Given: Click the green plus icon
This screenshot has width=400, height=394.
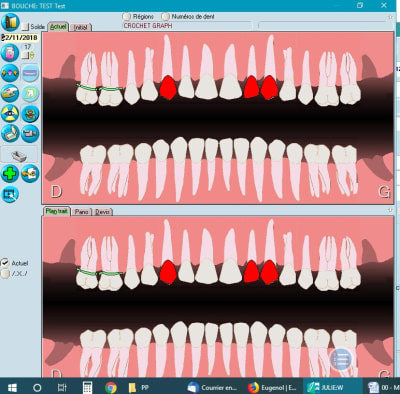Looking at the screenshot, I should [10, 174].
